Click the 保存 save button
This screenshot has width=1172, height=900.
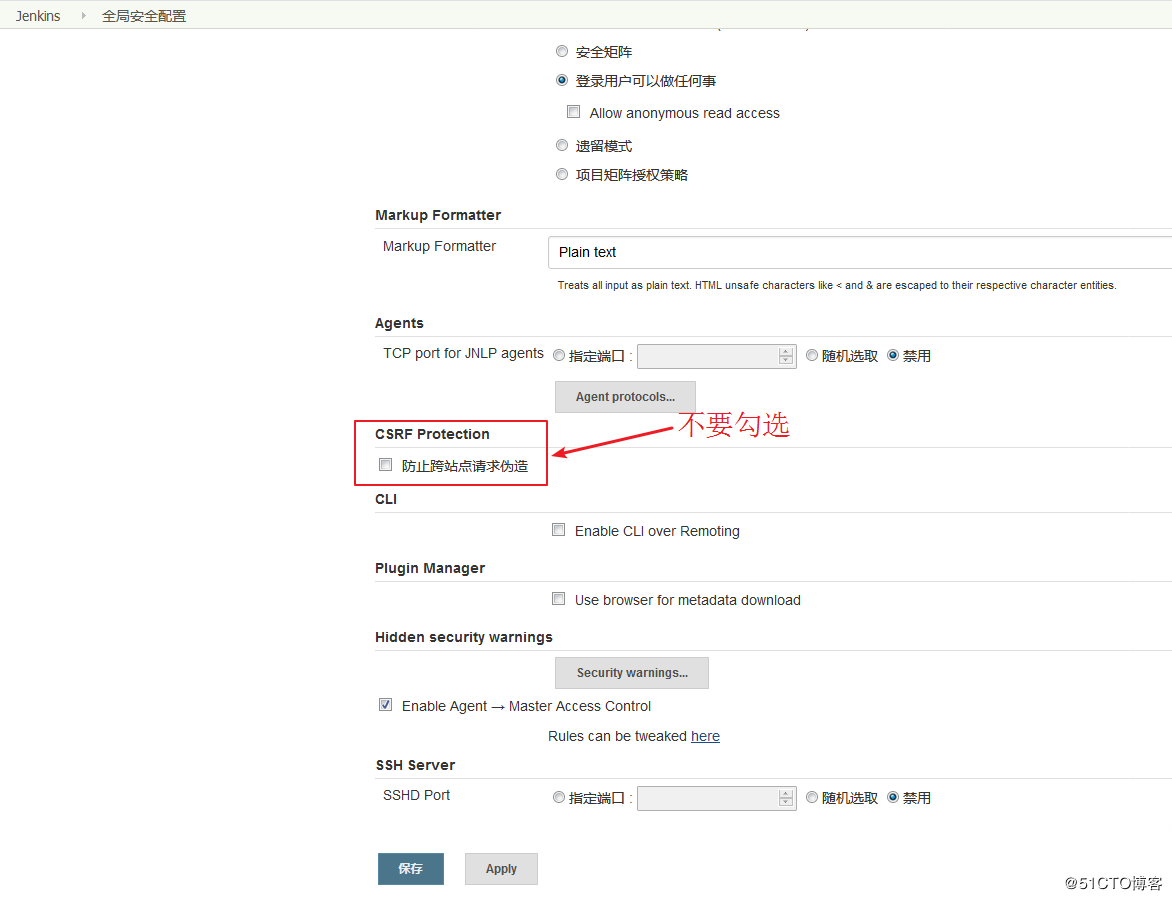tap(410, 869)
